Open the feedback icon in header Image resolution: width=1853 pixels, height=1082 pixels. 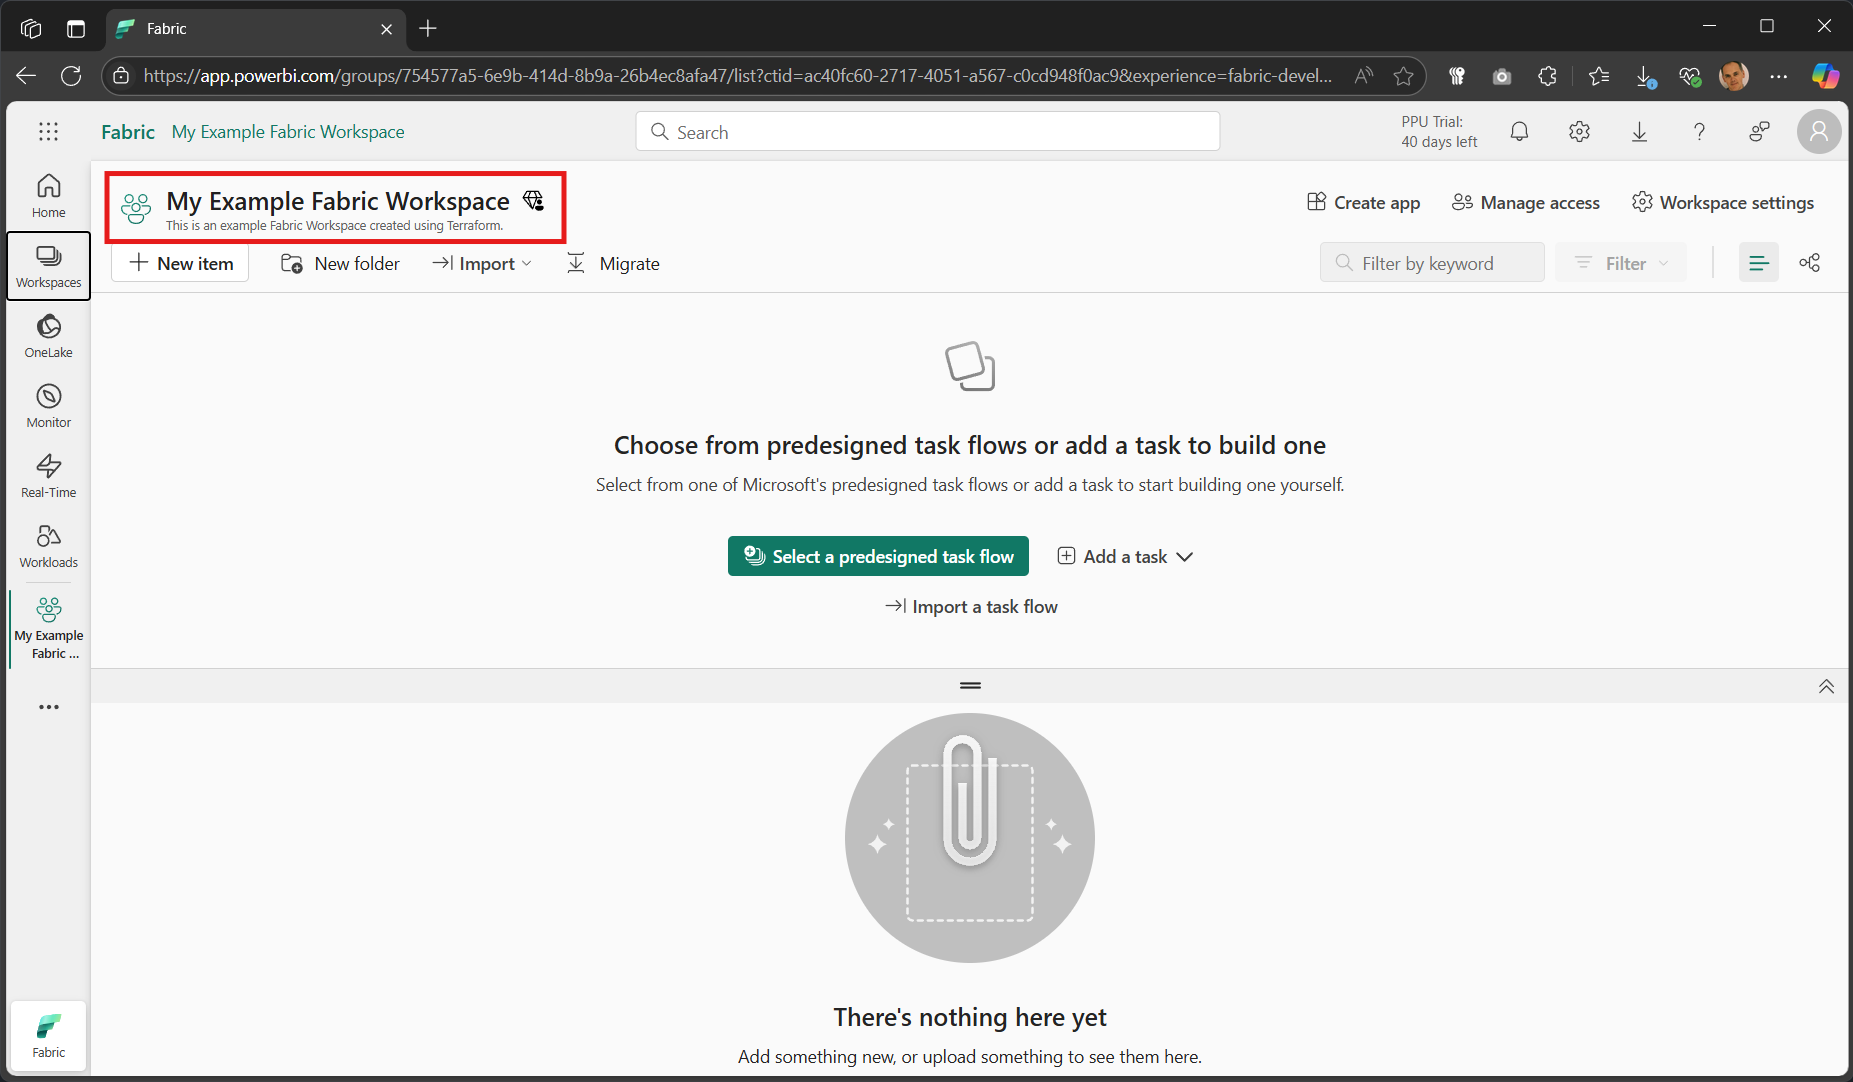pyautogui.click(x=1759, y=131)
